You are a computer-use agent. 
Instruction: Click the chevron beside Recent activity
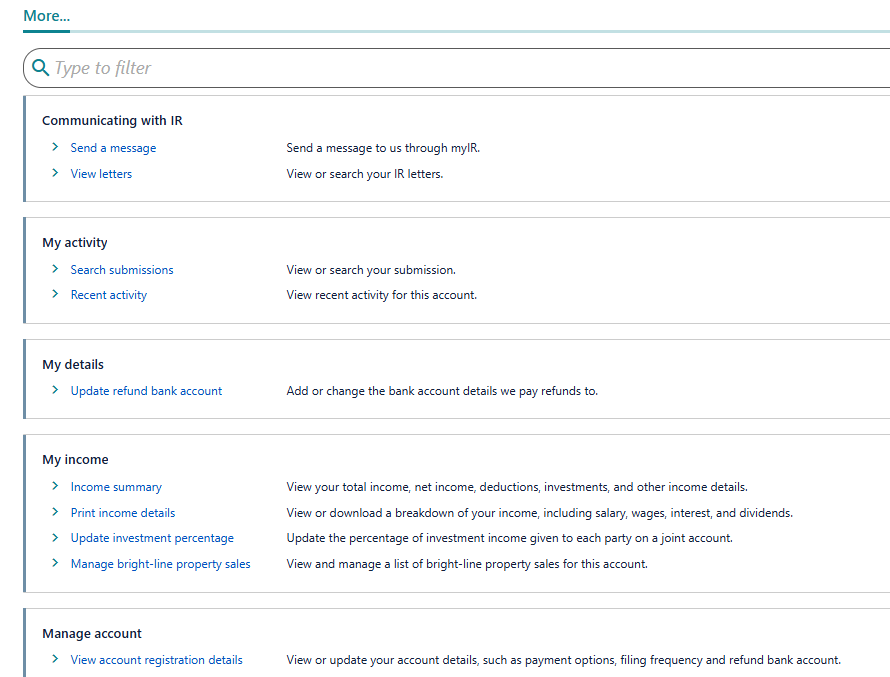[x=56, y=294]
